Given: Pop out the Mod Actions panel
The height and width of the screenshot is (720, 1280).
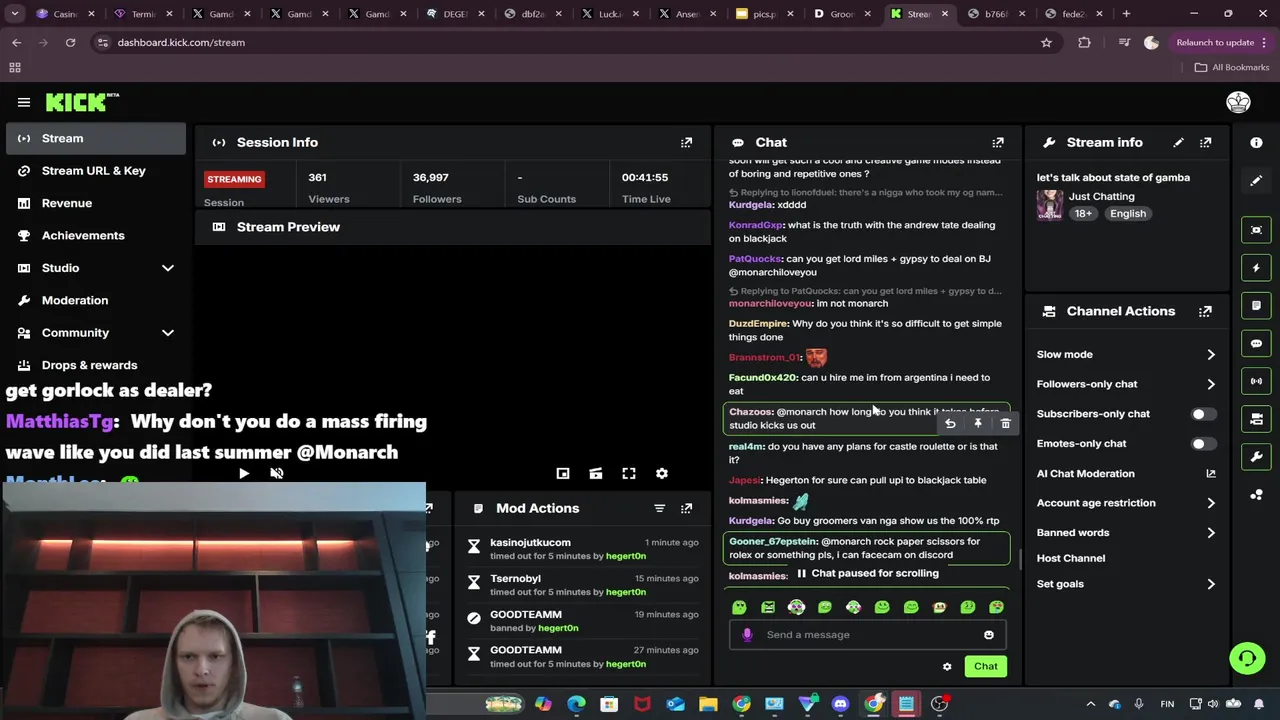Looking at the screenshot, I should pyautogui.click(x=686, y=509).
